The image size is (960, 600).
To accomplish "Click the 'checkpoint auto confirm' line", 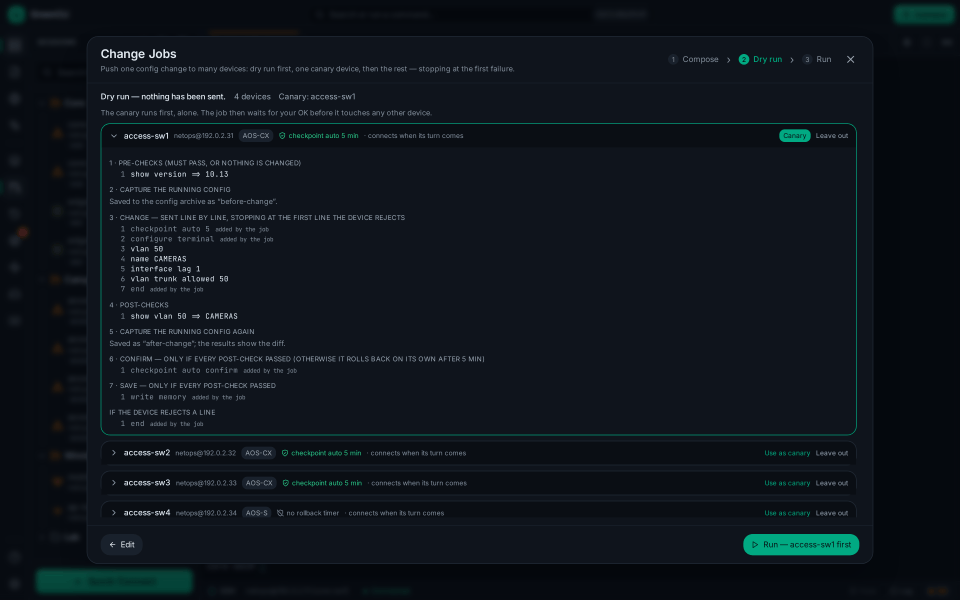I will [184, 370].
